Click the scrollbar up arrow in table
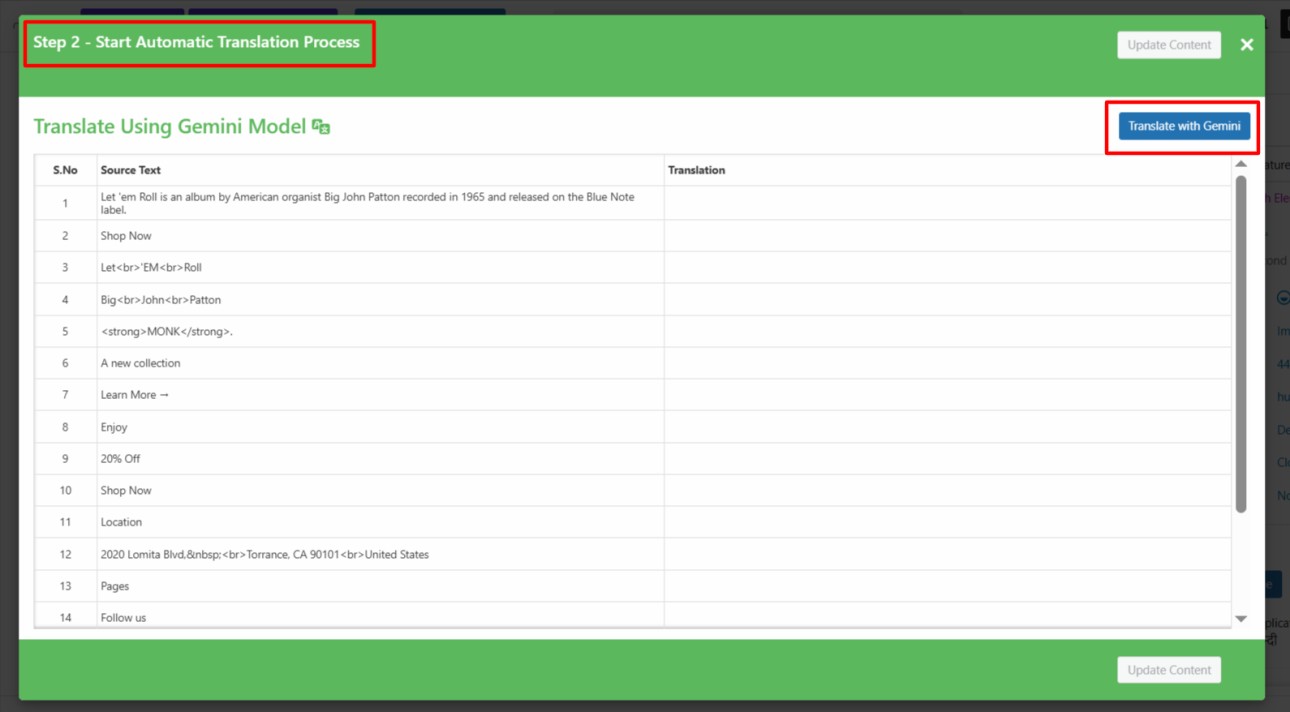The width and height of the screenshot is (1290, 712). click(x=1241, y=164)
